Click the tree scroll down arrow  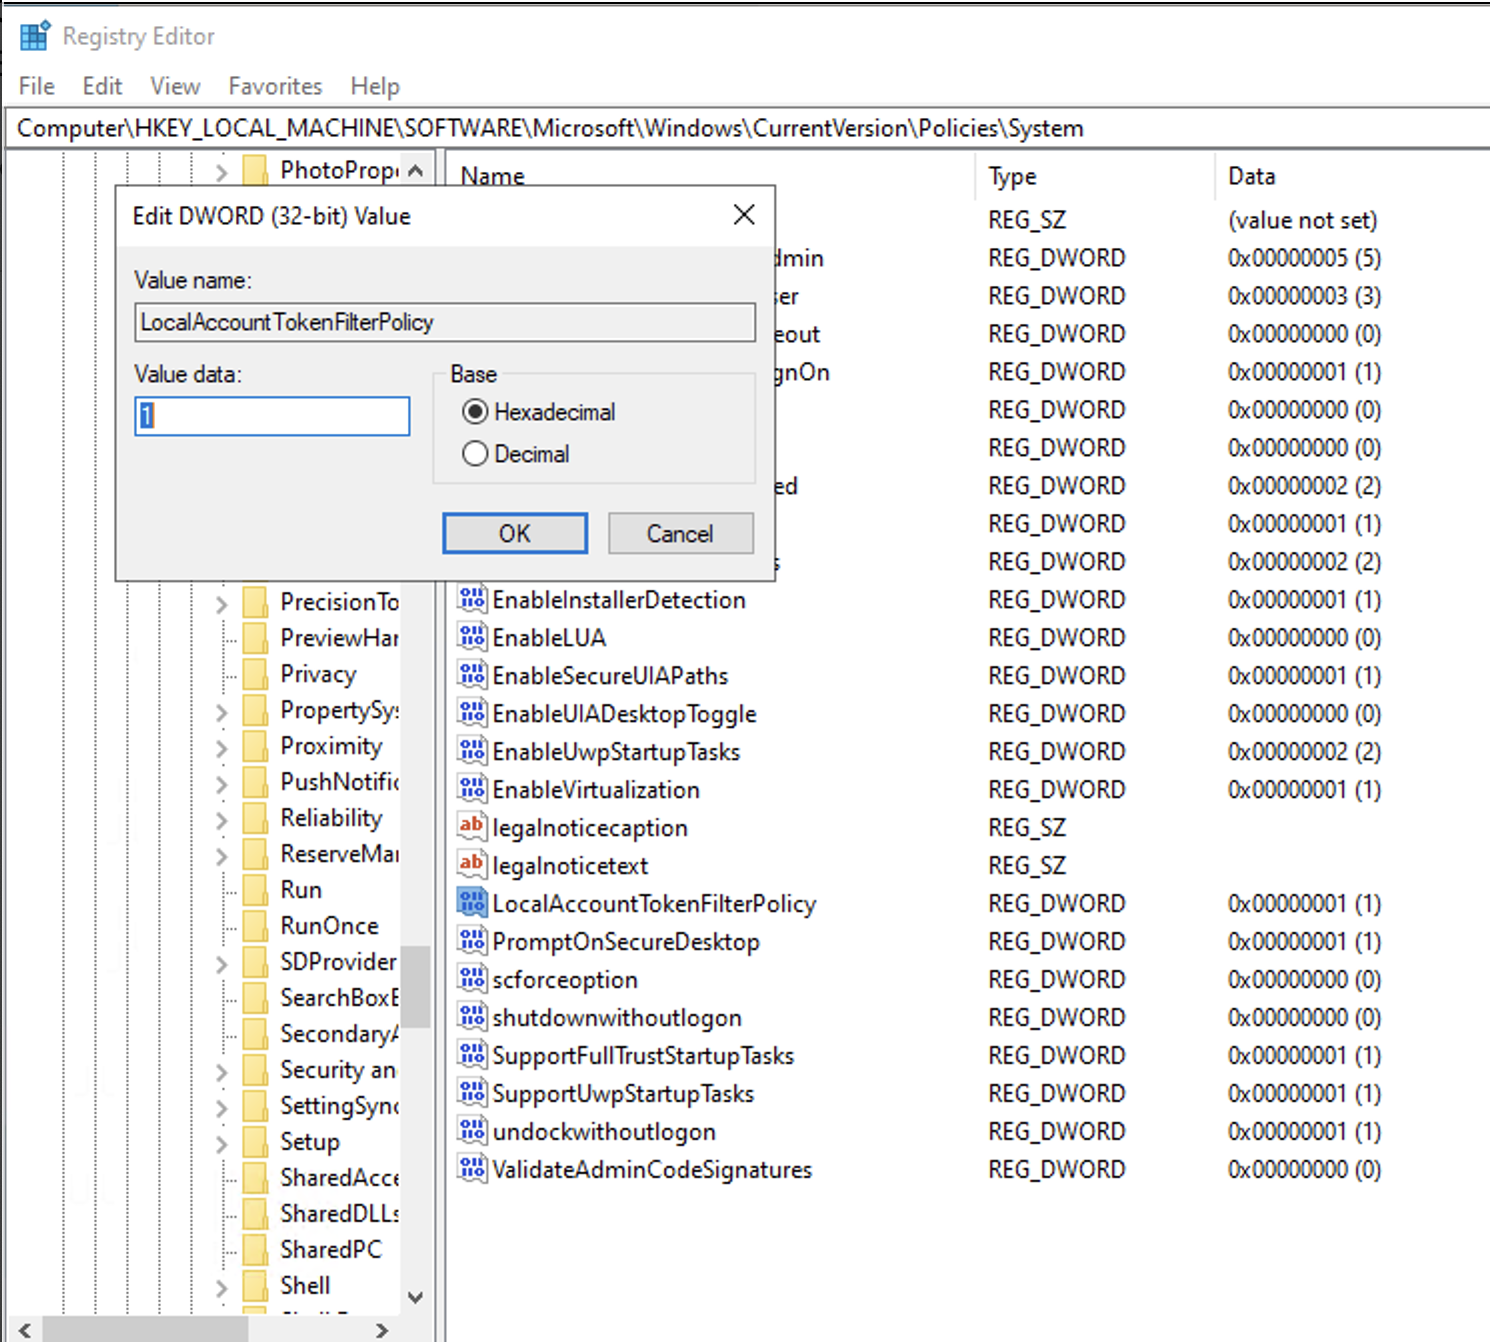click(x=415, y=1298)
